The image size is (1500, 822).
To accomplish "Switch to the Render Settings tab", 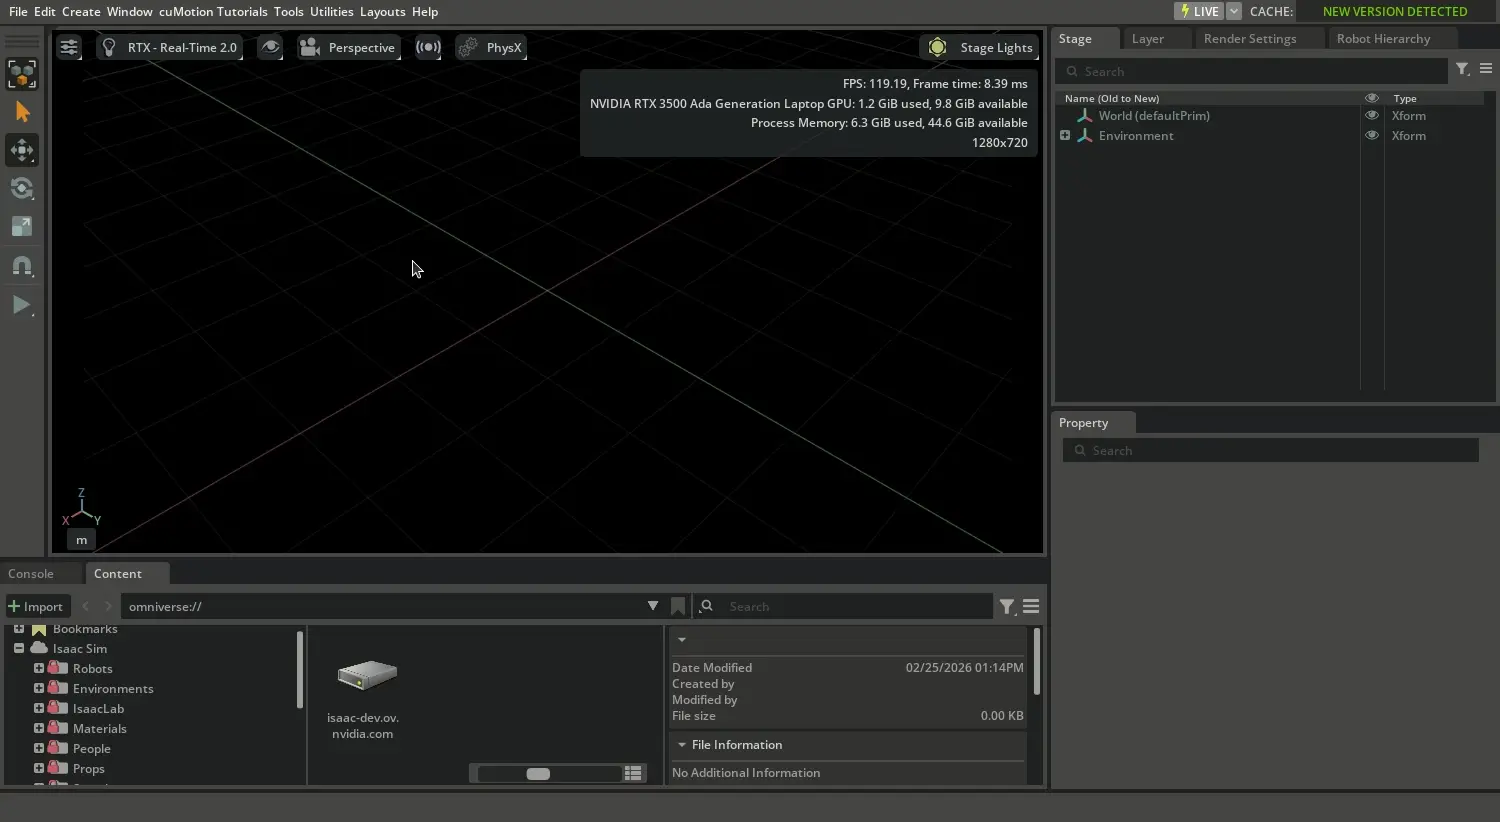I will coord(1249,39).
